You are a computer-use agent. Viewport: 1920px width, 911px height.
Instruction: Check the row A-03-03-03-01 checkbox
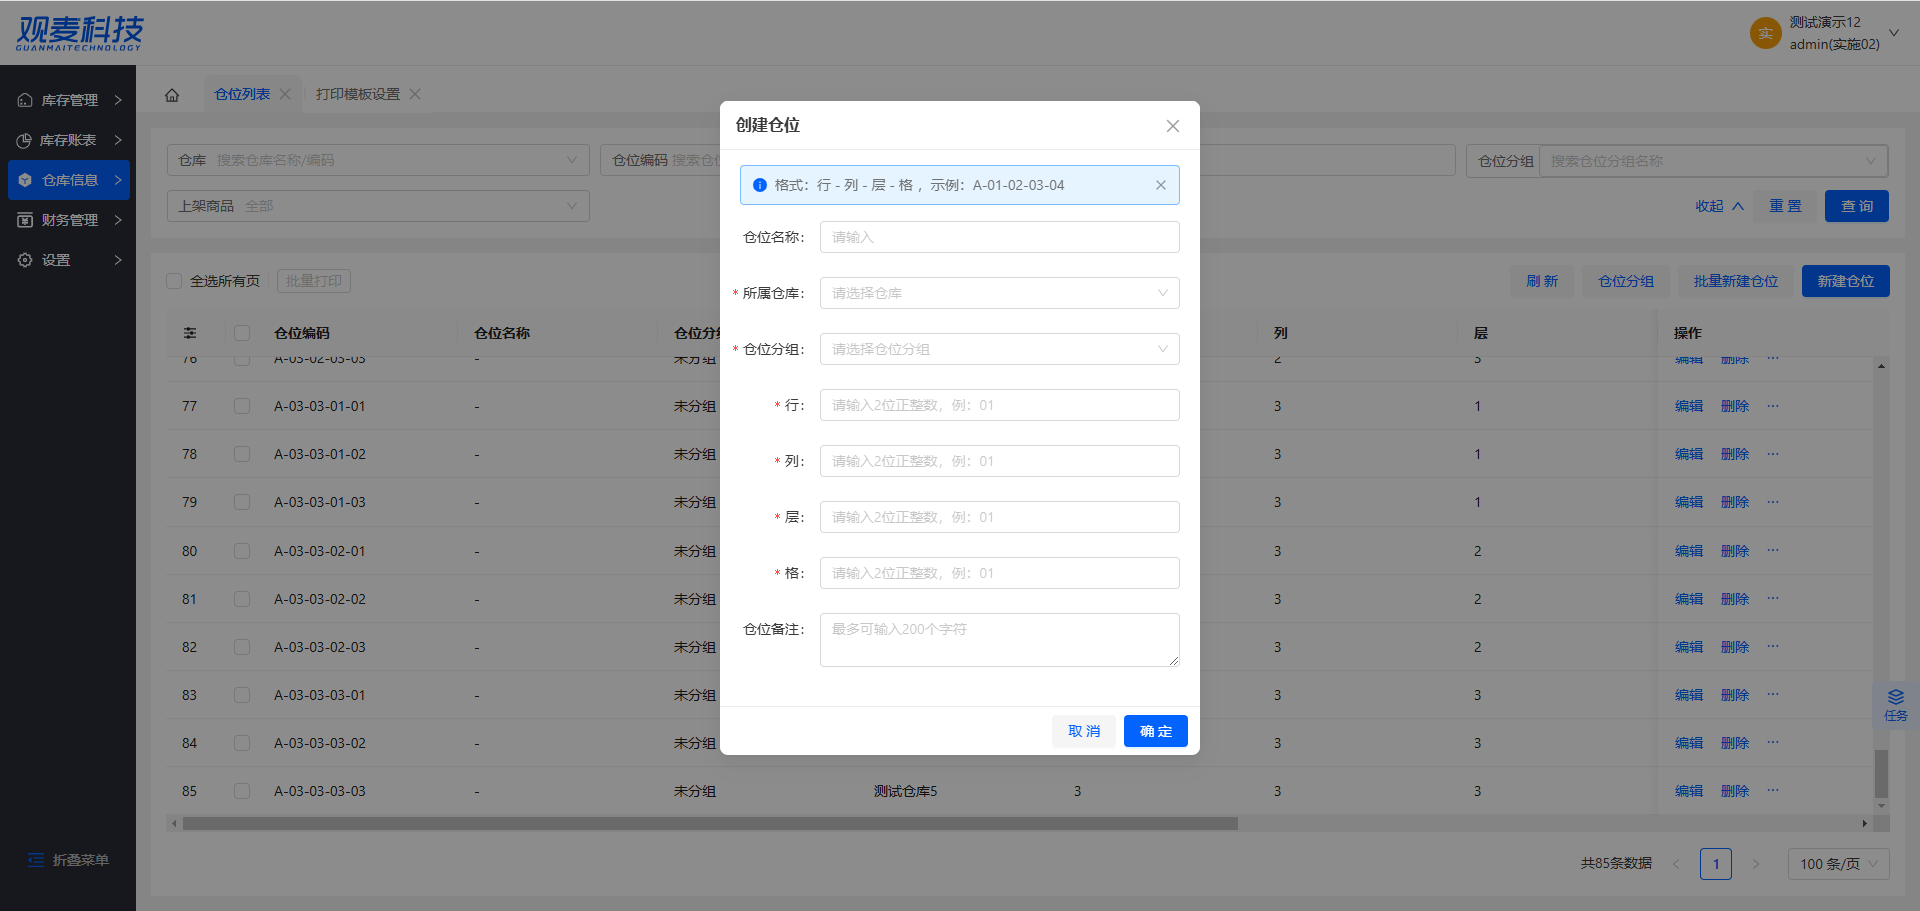click(x=242, y=695)
